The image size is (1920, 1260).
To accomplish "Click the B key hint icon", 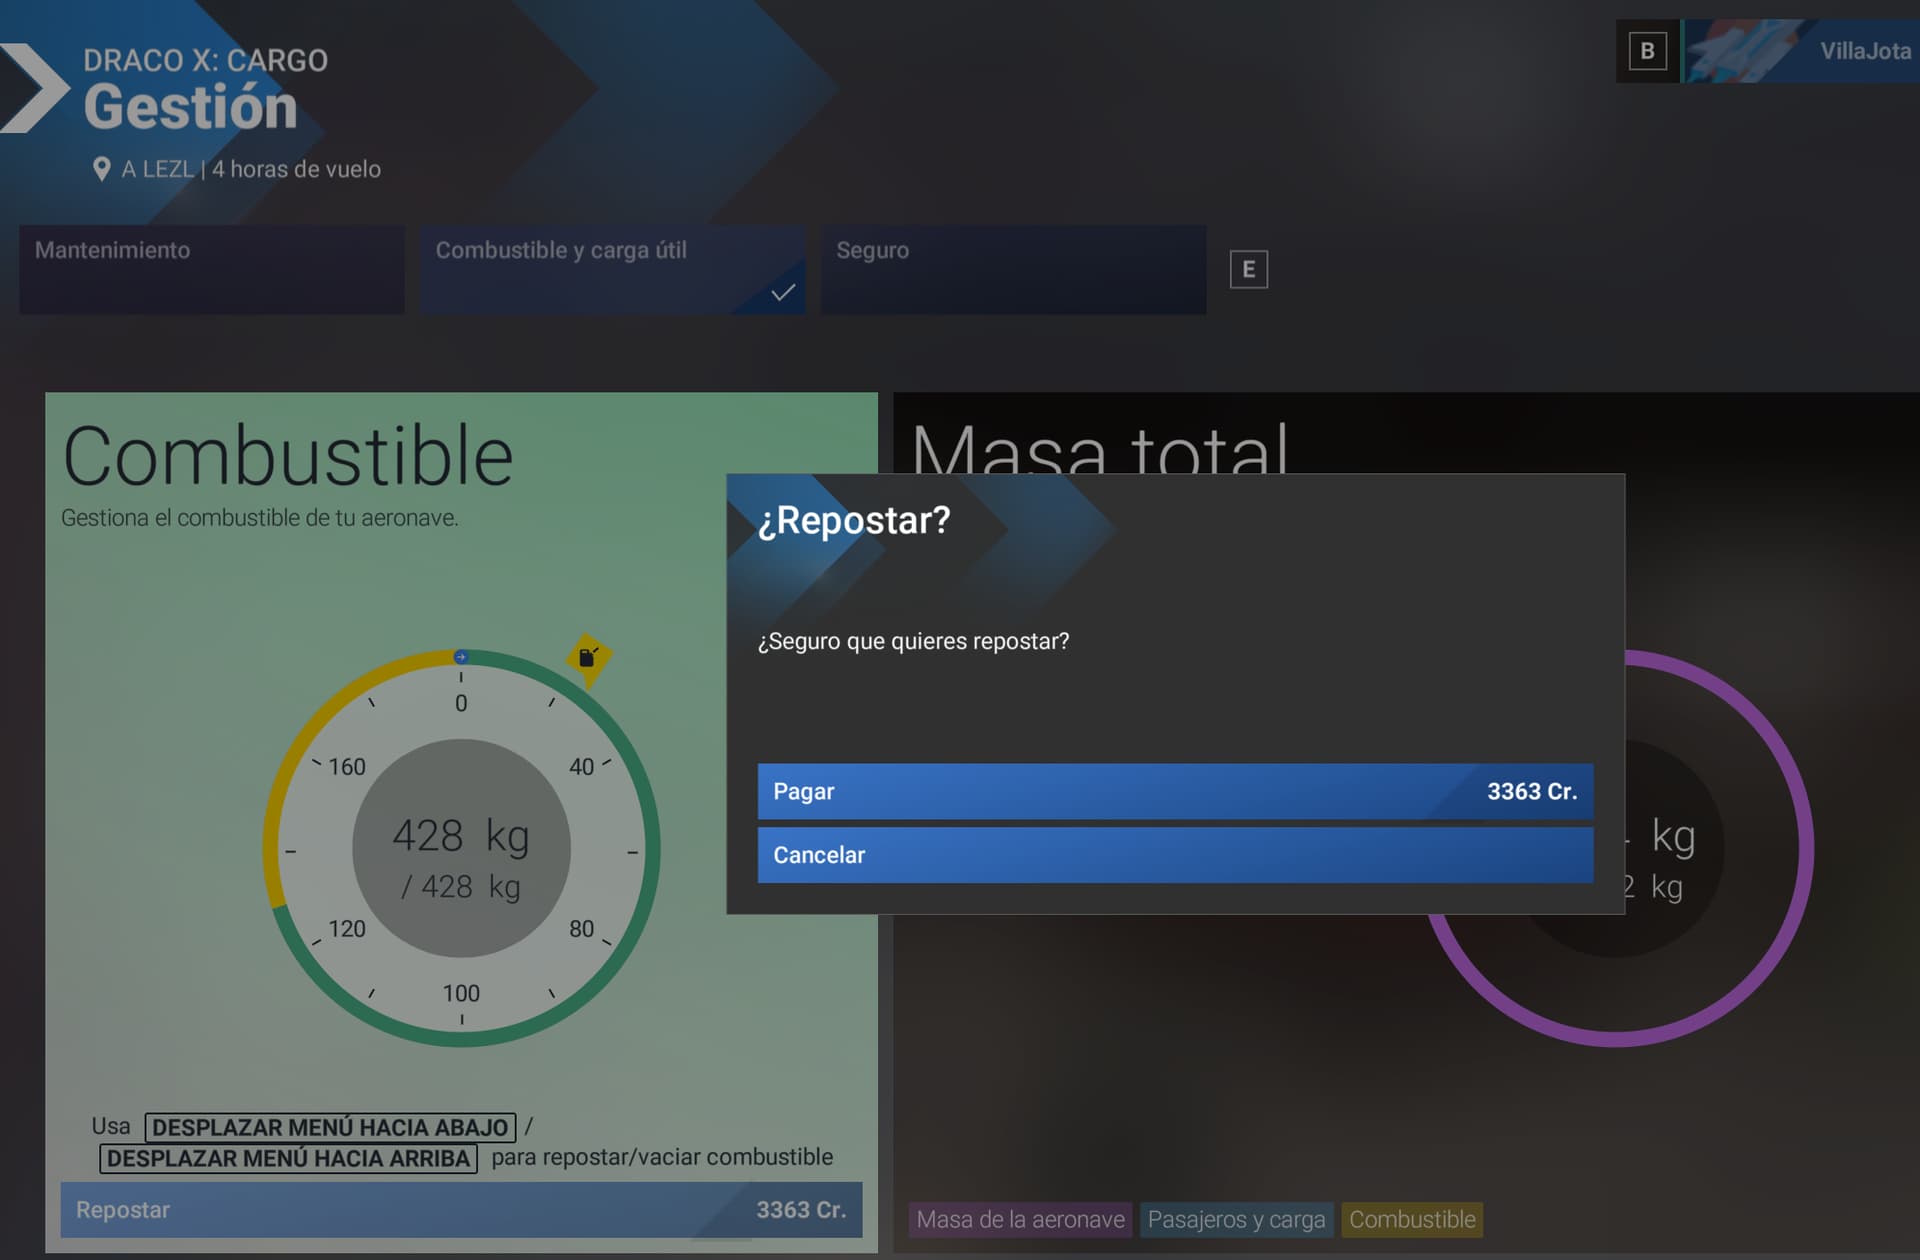I will (x=1647, y=51).
